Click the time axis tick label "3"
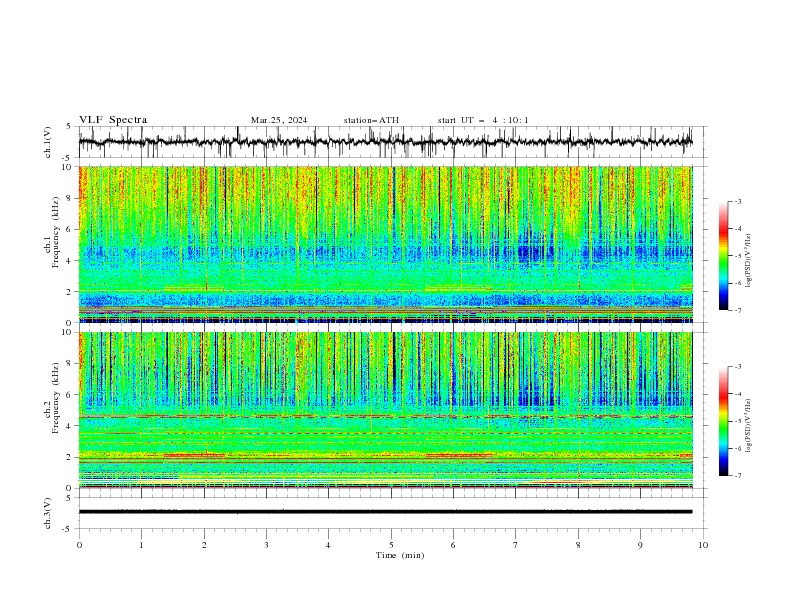 [x=266, y=545]
